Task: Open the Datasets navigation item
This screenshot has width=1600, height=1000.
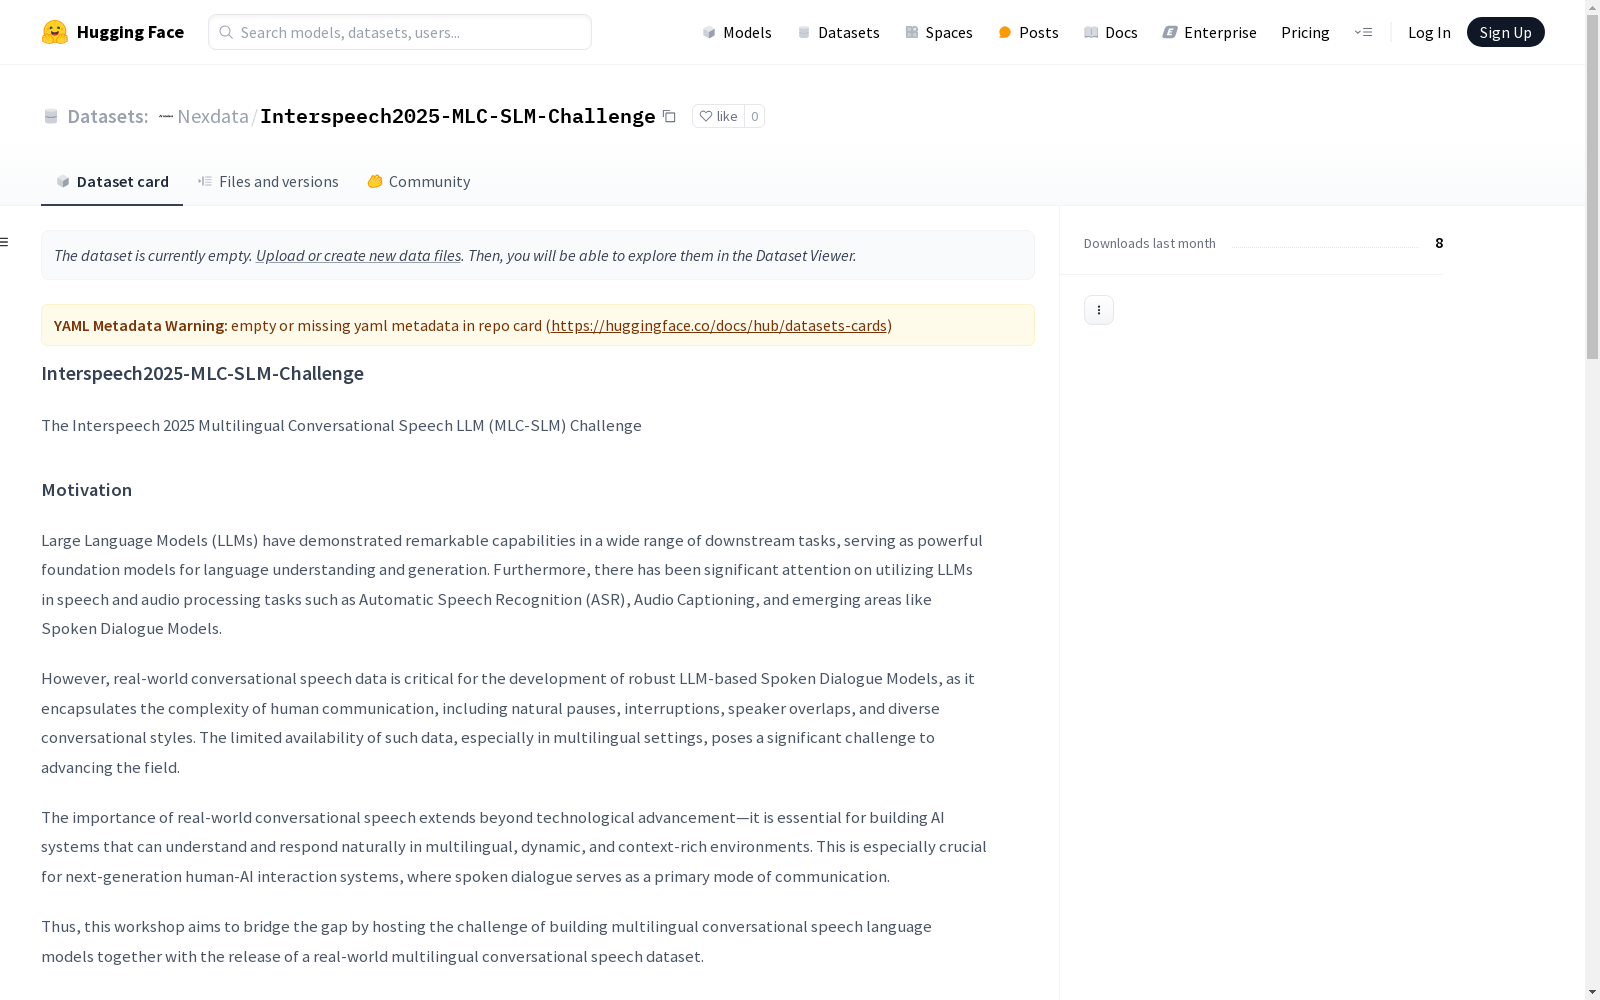Action: pyautogui.click(x=838, y=32)
